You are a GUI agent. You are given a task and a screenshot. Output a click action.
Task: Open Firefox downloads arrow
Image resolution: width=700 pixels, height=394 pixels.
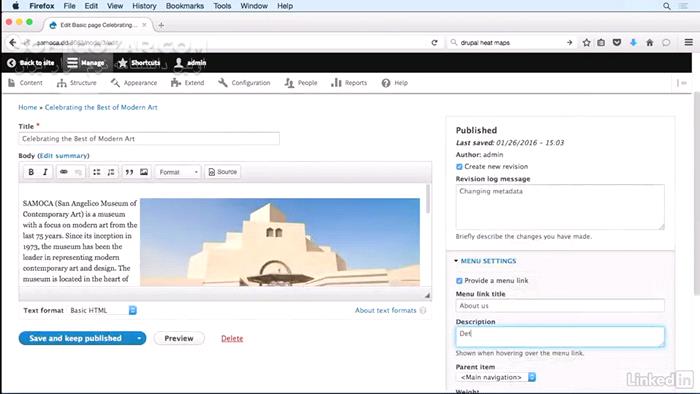point(633,42)
